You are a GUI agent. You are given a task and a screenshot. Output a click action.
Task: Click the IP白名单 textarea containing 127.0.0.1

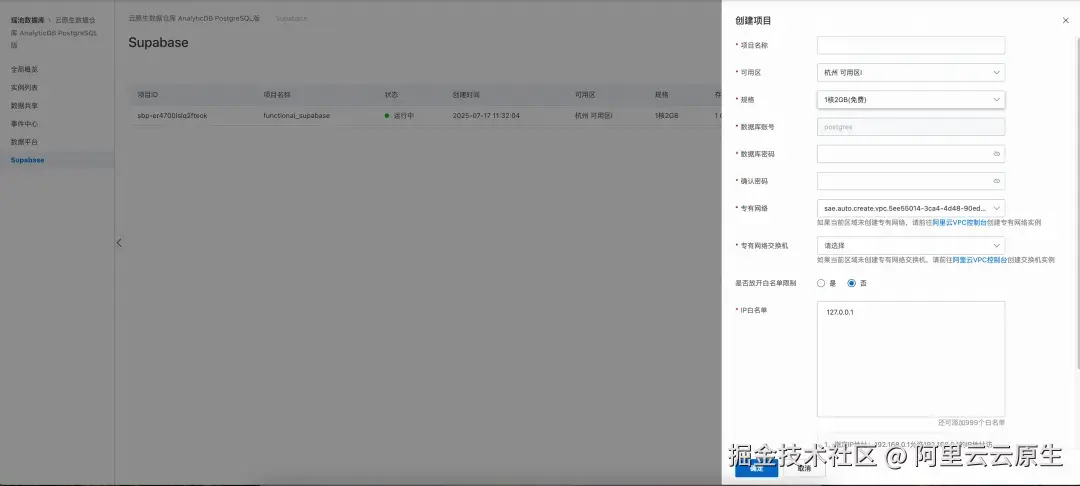pos(911,359)
